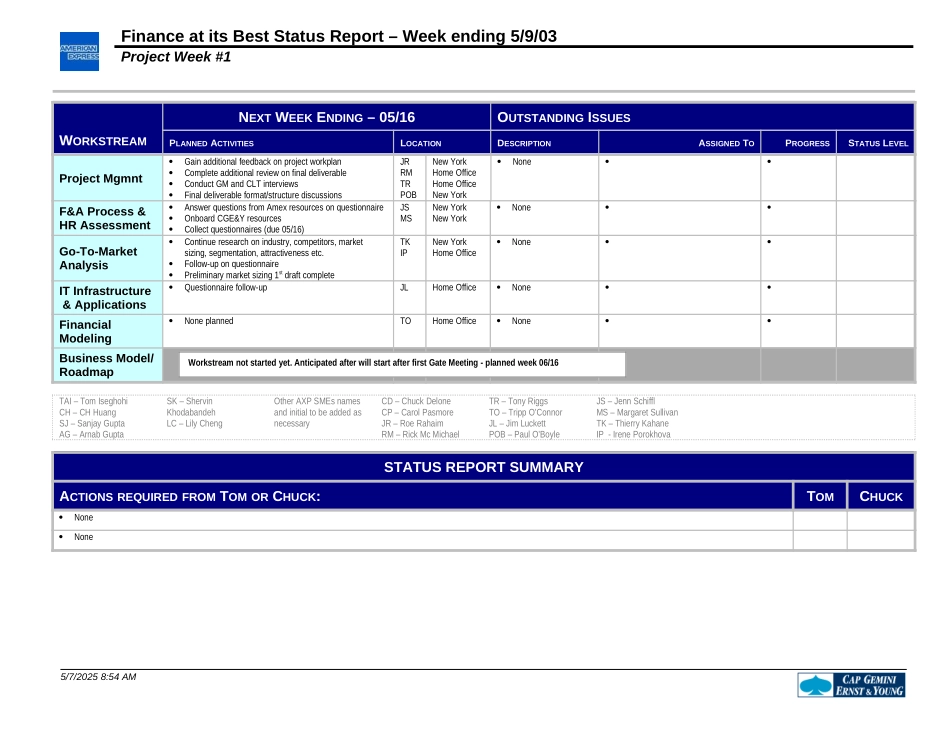Click 'Final deliverable format/structure discussions'
This screenshot has width=950, height=735.
click(263, 195)
